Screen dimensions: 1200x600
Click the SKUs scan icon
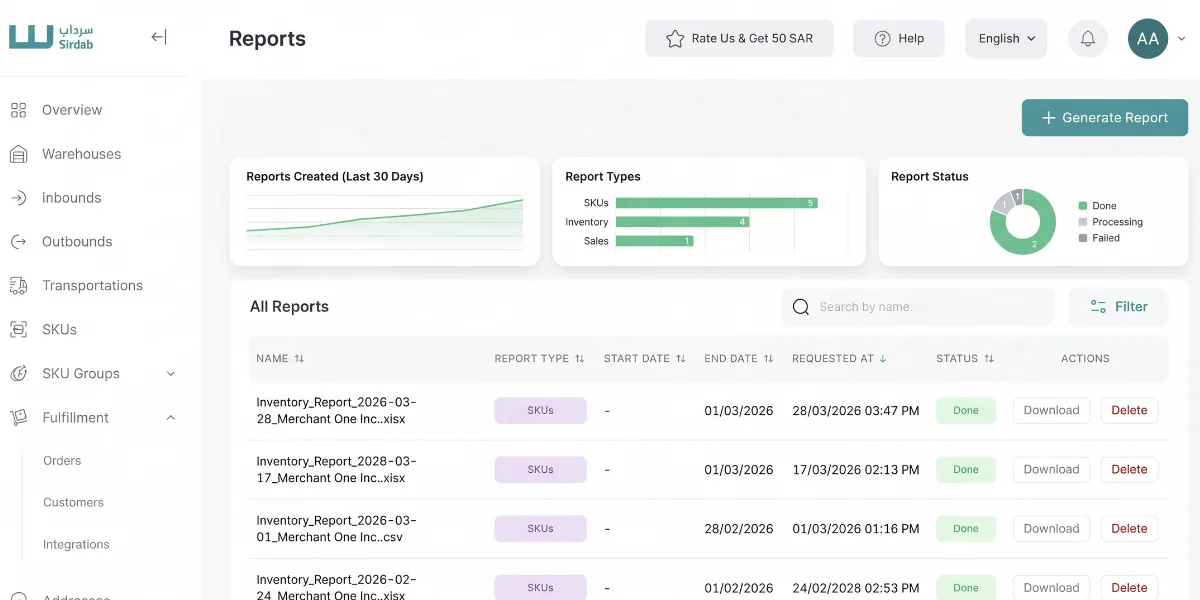(x=18, y=330)
